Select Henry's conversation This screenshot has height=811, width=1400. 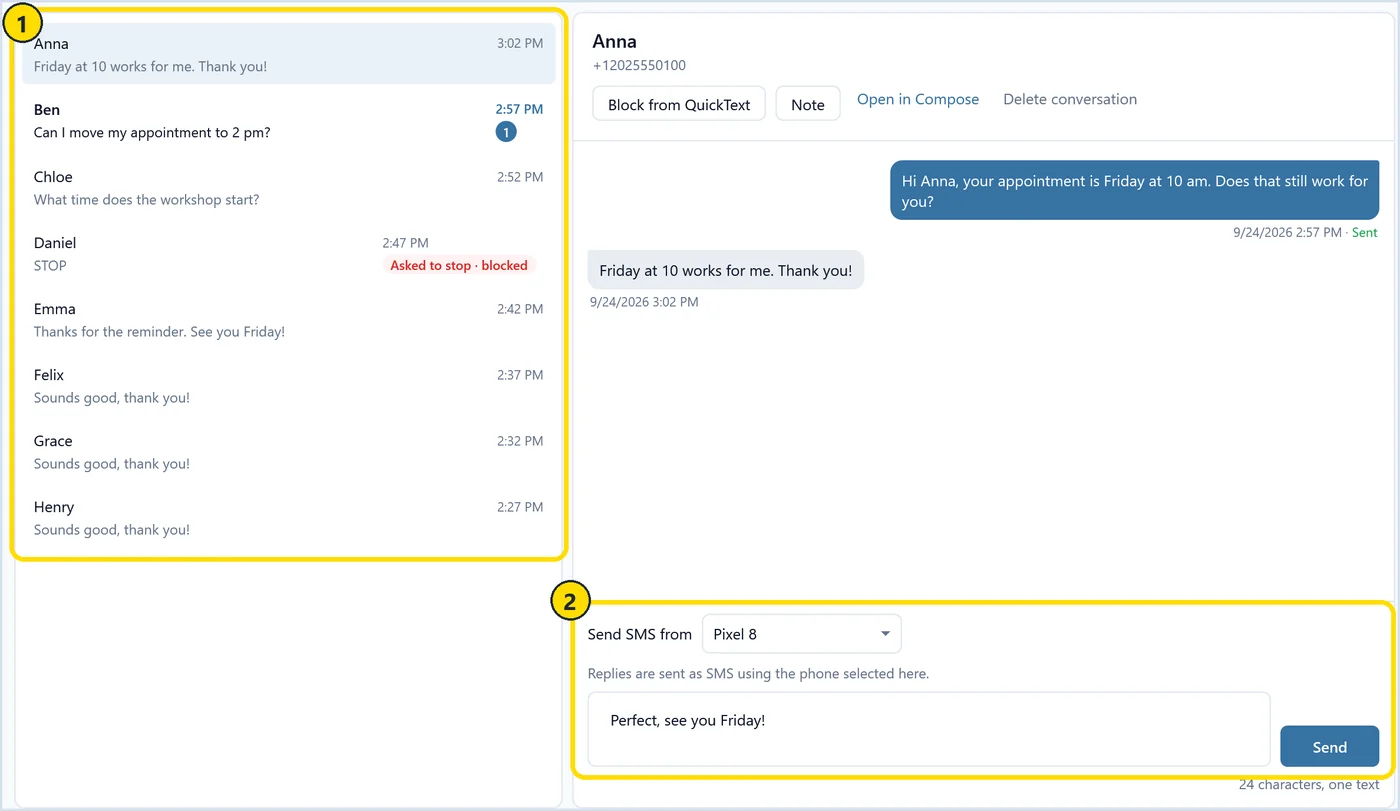(288, 517)
